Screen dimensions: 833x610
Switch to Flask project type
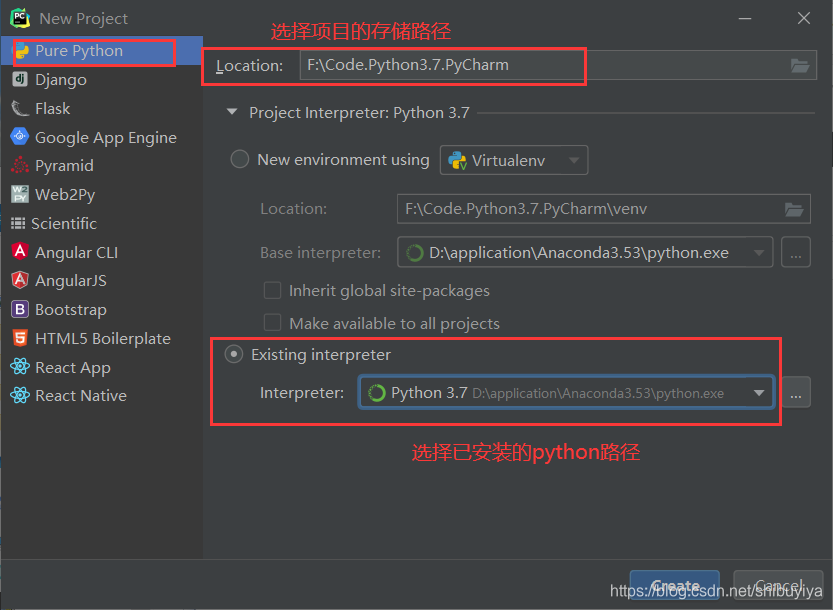(x=102, y=108)
